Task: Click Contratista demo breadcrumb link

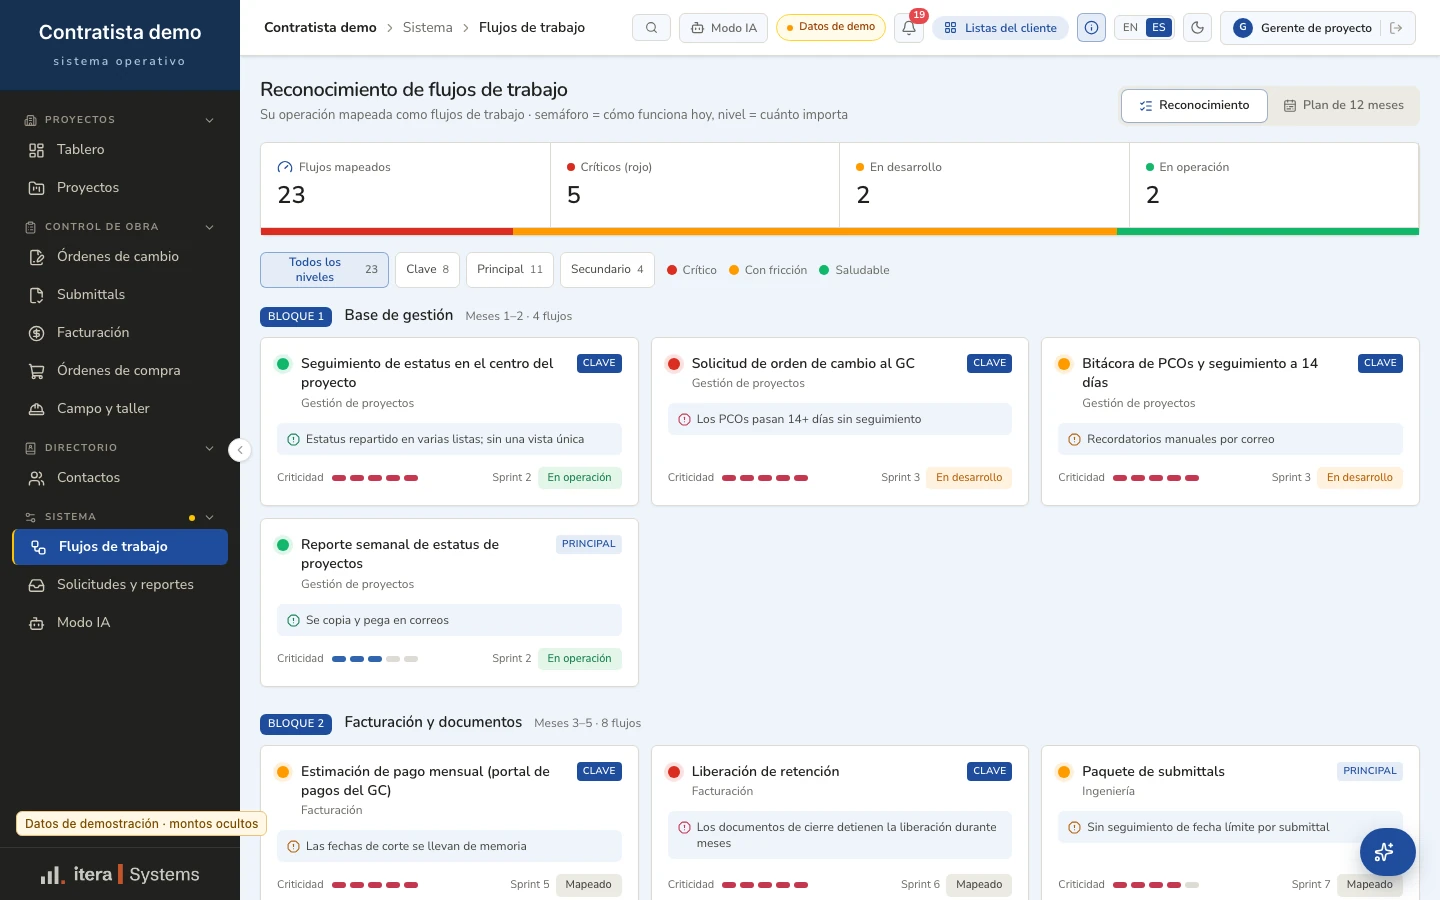Action: (320, 28)
